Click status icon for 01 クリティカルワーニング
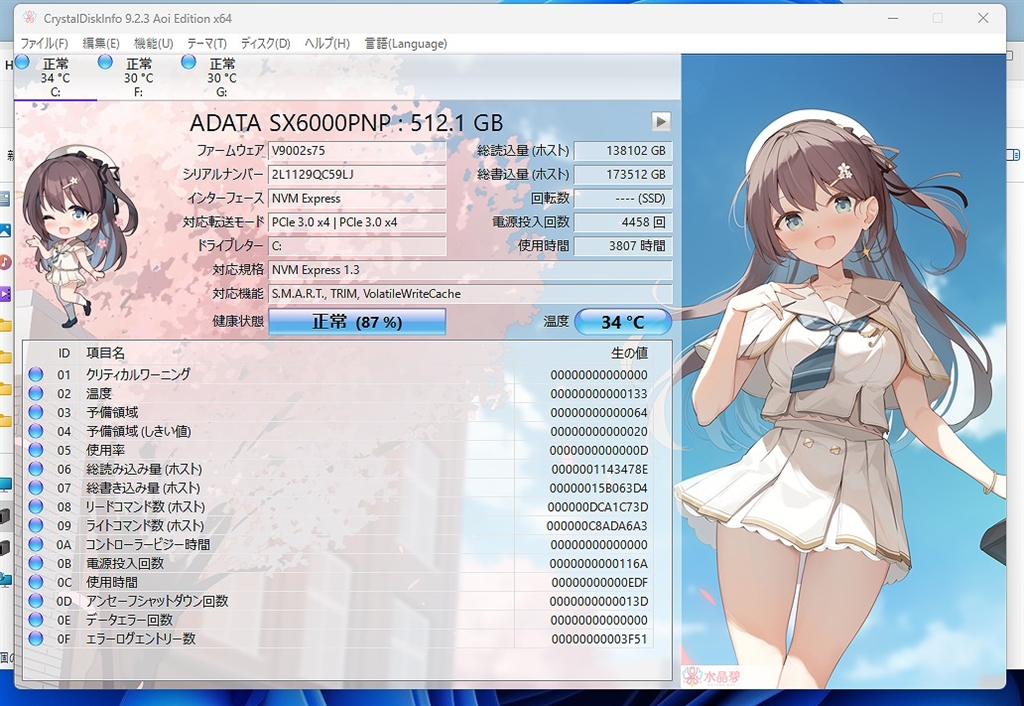The width and height of the screenshot is (1024, 706). [x=36, y=374]
